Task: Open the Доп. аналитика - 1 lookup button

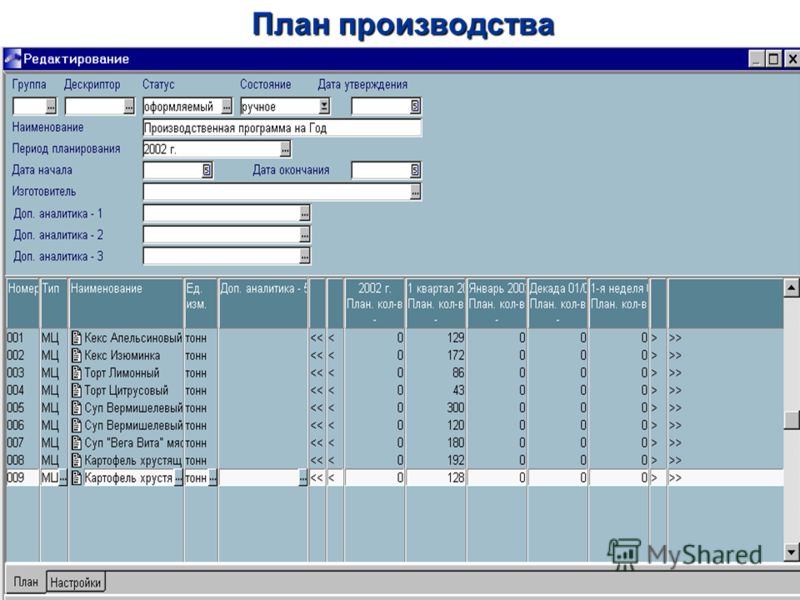Action: click(x=305, y=213)
